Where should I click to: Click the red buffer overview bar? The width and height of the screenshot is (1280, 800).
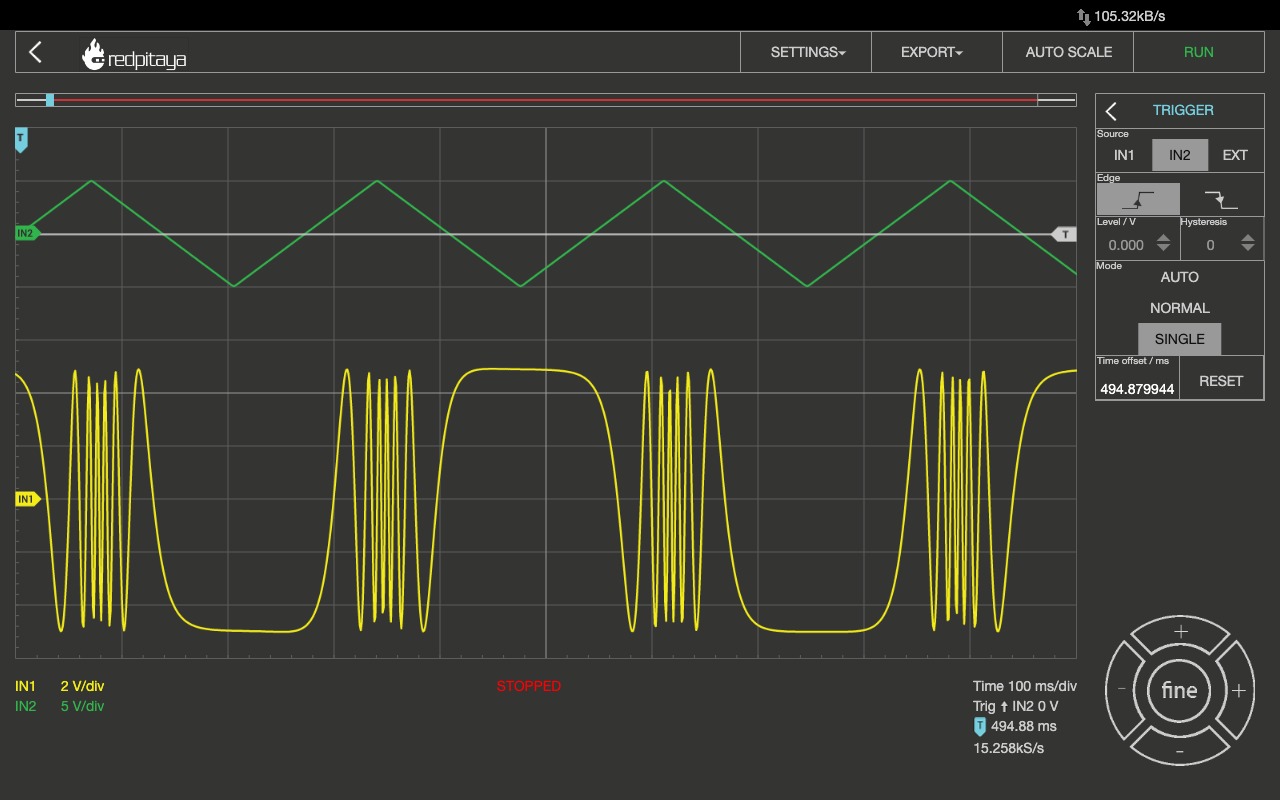pos(545,100)
